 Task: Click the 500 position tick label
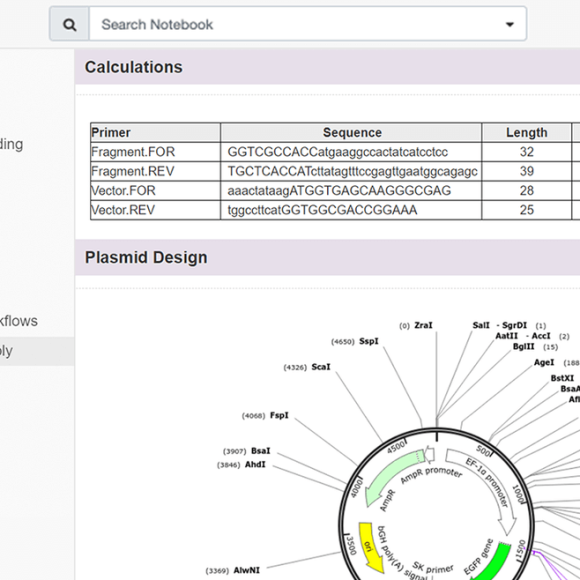click(x=483, y=451)
